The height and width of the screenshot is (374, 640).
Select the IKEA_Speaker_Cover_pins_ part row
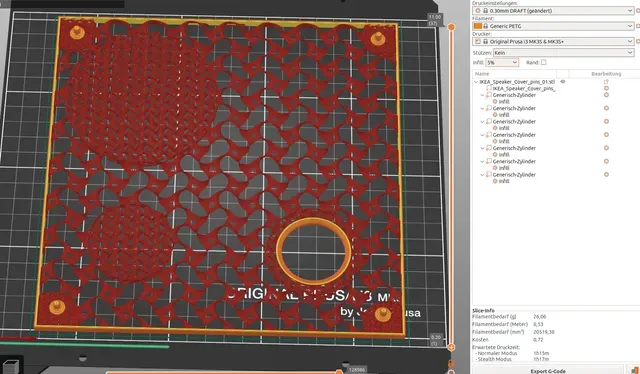coord(524,88)
